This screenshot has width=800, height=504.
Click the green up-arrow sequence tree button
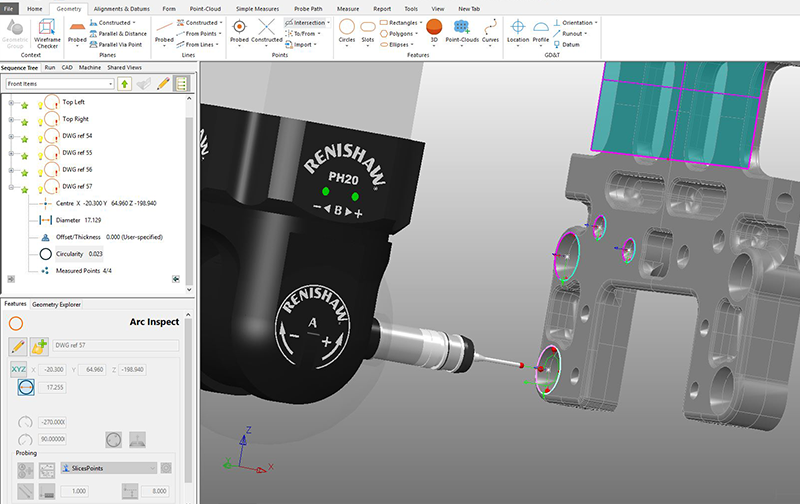pos(124,84)
